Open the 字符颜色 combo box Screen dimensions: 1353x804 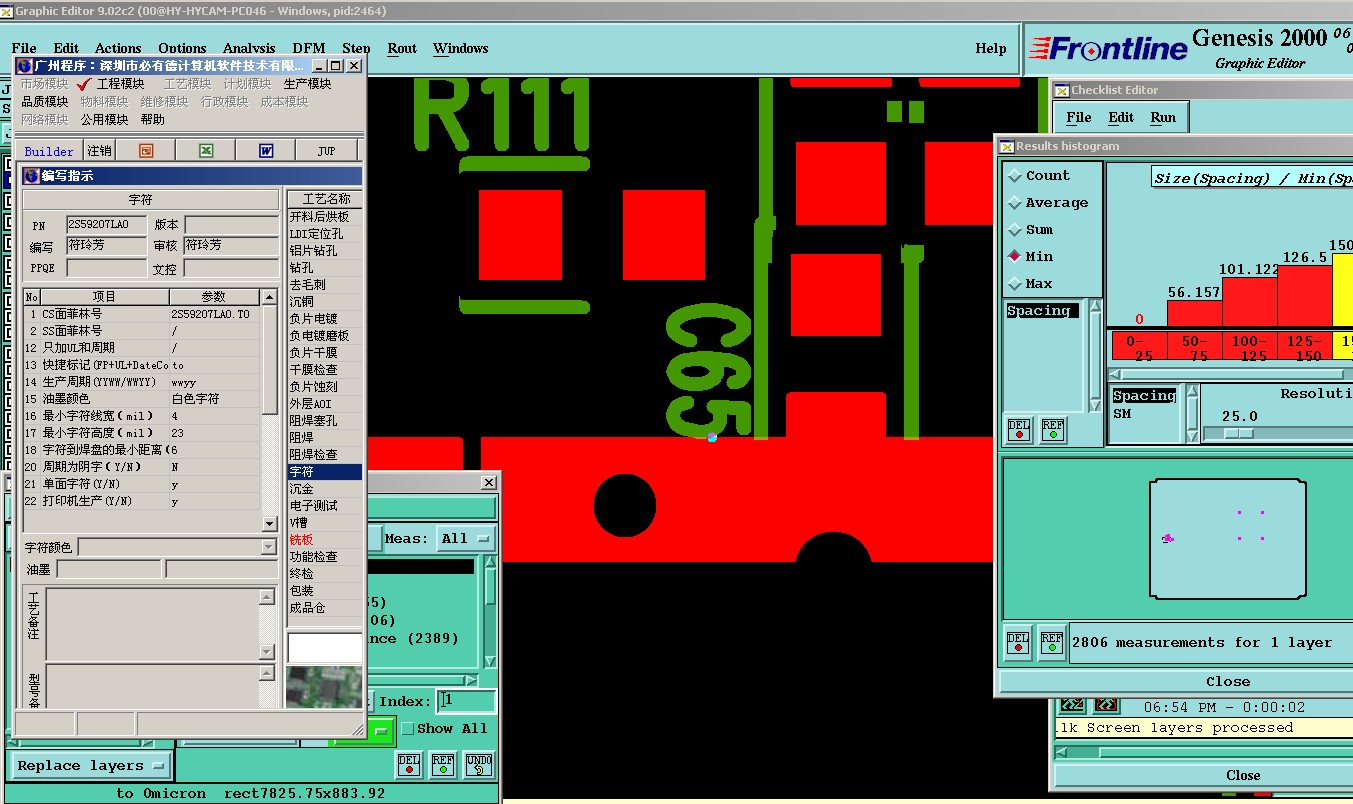177,547
